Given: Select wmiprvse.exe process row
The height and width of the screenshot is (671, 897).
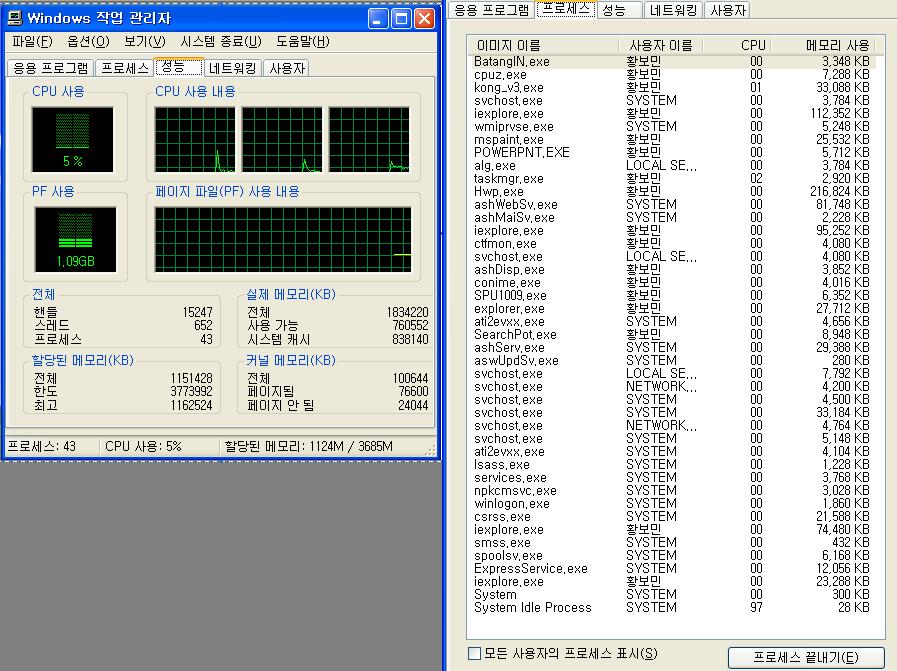Looking at the screenshot, I should click(673, 126).
